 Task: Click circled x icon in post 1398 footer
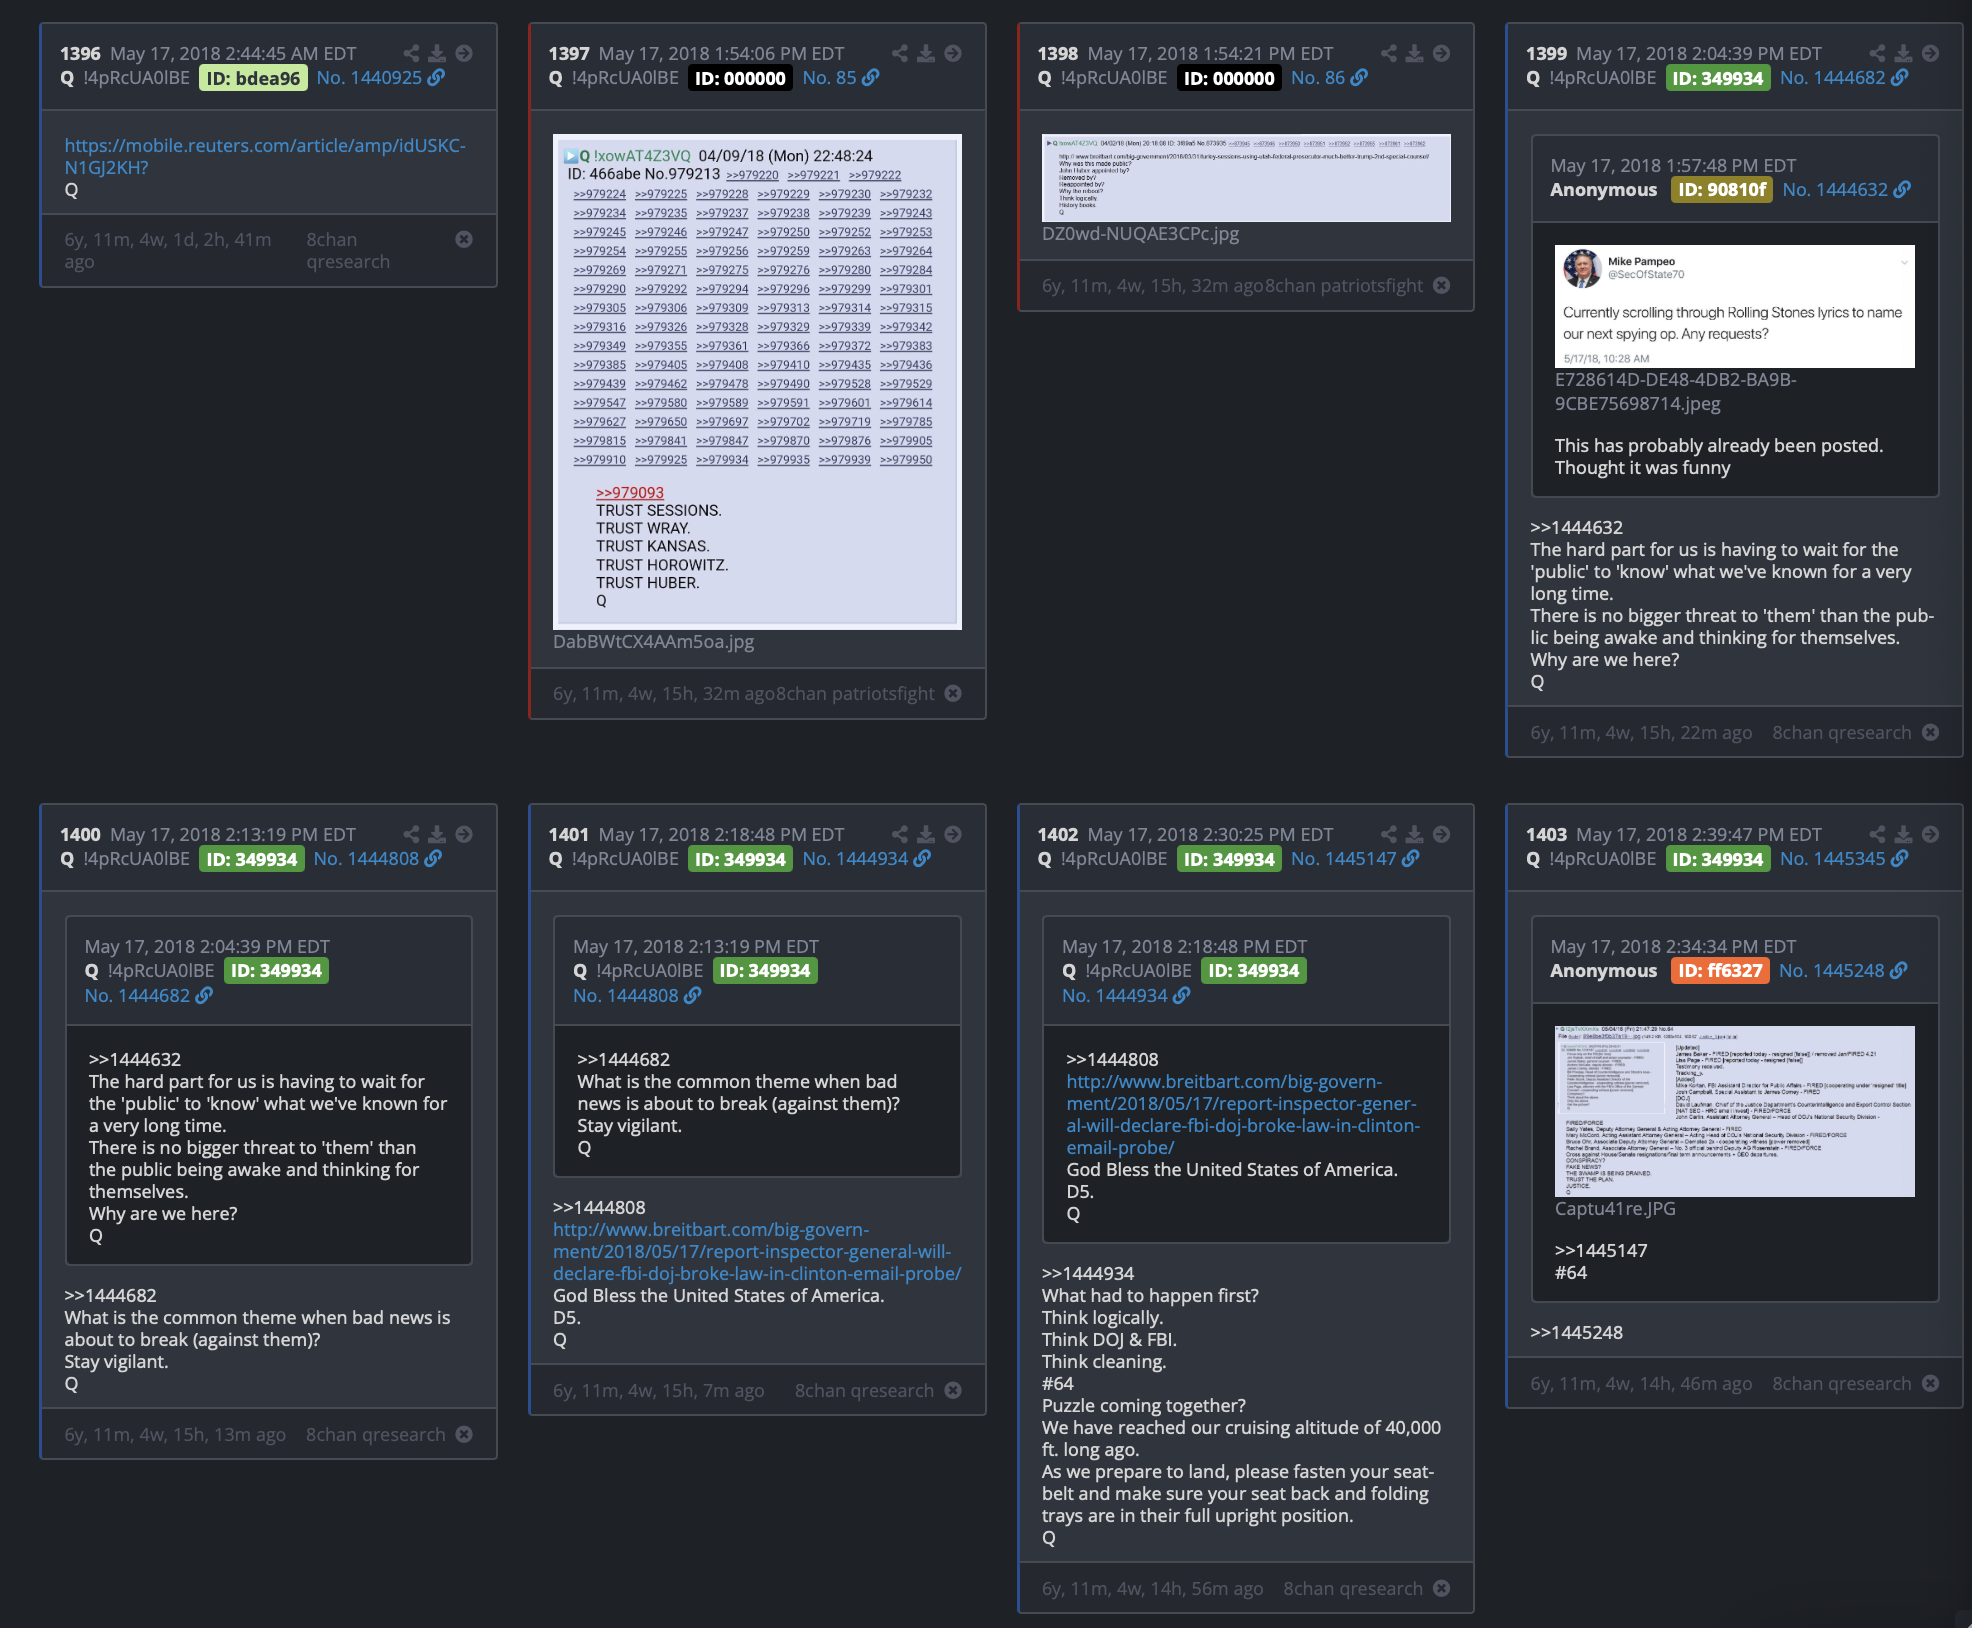(x=1442, y=286)
